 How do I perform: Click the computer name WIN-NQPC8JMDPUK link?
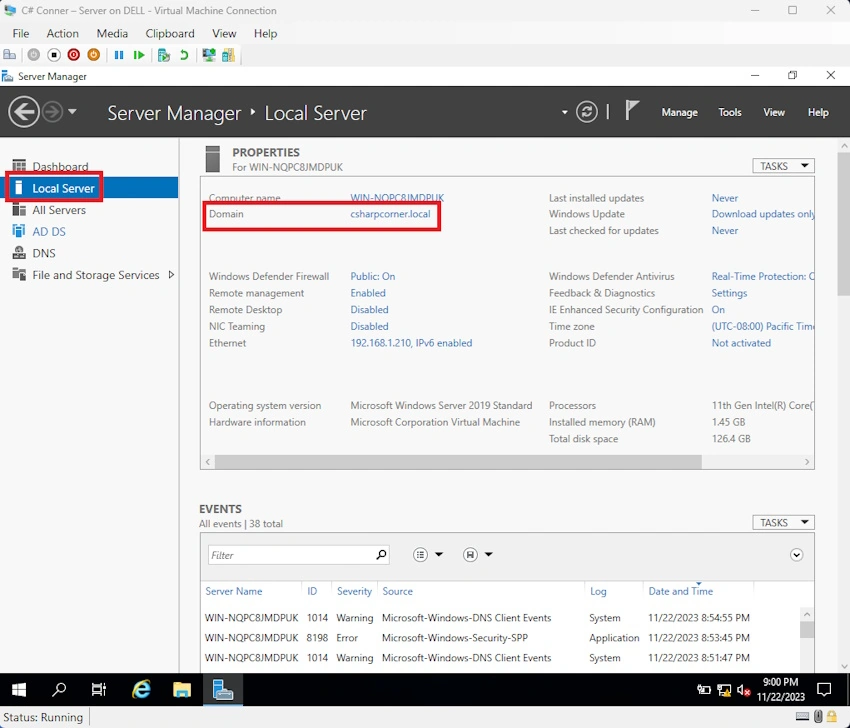click(397, 198)
